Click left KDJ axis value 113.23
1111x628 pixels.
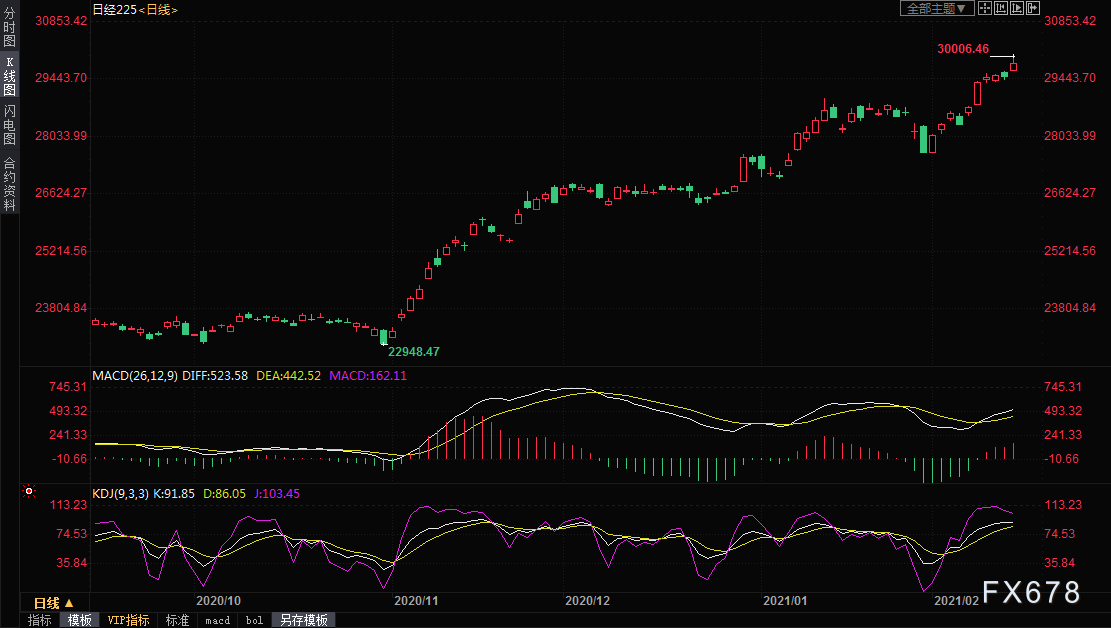[x=69, y=505]
